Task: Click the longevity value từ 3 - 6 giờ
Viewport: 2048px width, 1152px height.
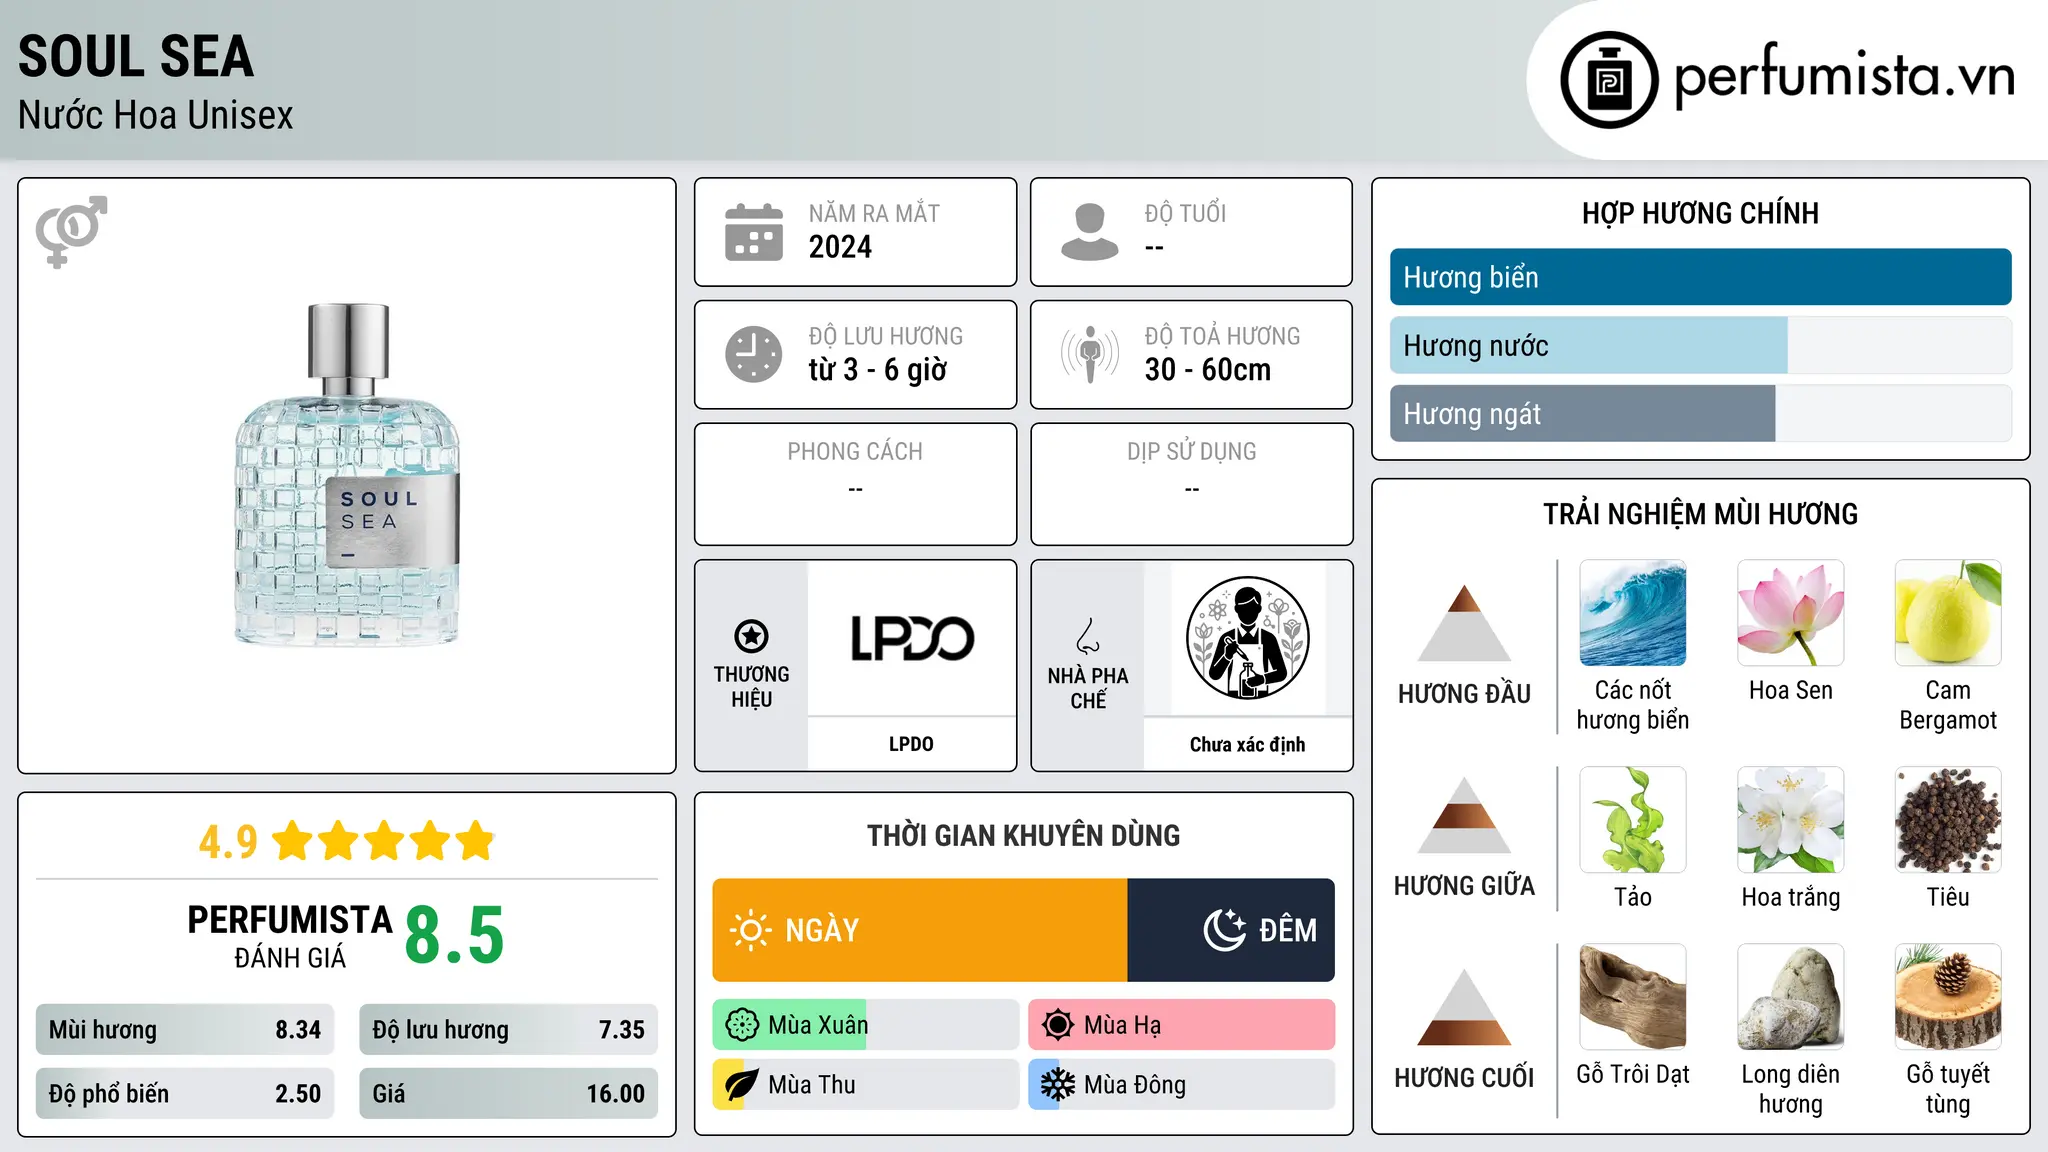Action: click(x=878, y=370)
